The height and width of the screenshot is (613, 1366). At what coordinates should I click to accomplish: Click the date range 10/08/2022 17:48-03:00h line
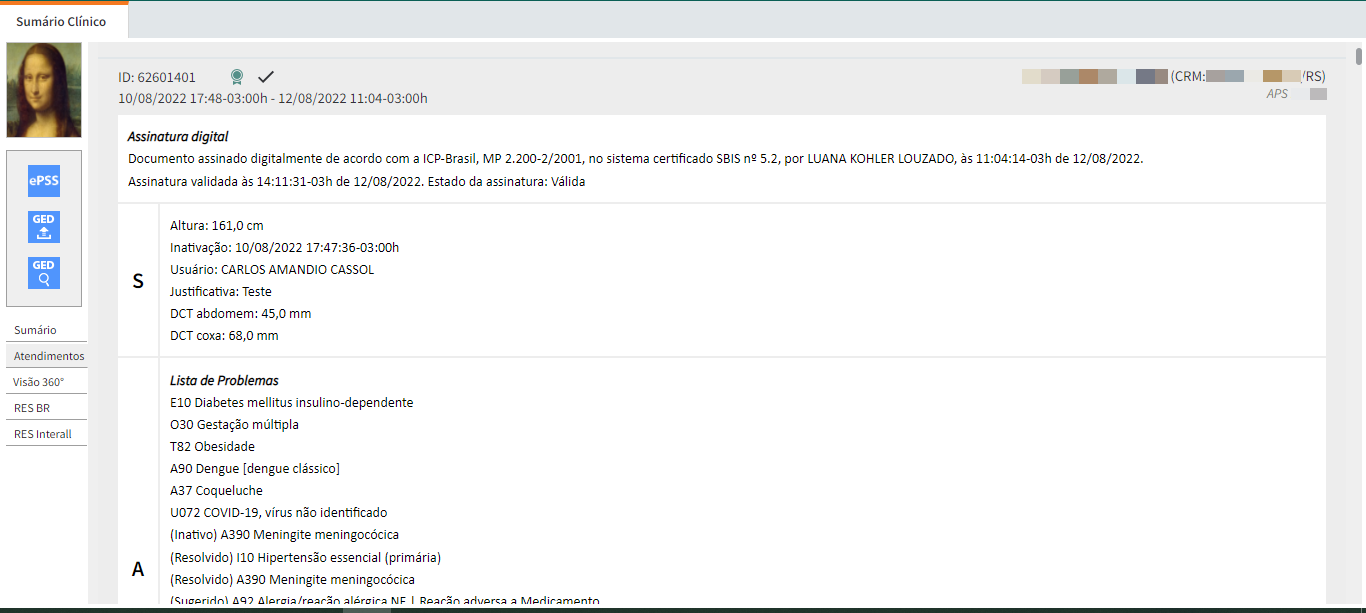273,98
